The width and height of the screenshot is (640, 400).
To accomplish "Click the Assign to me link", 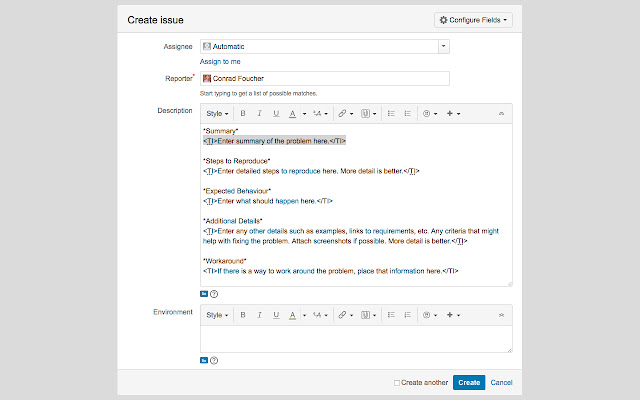I will click(x=218, y=61).
